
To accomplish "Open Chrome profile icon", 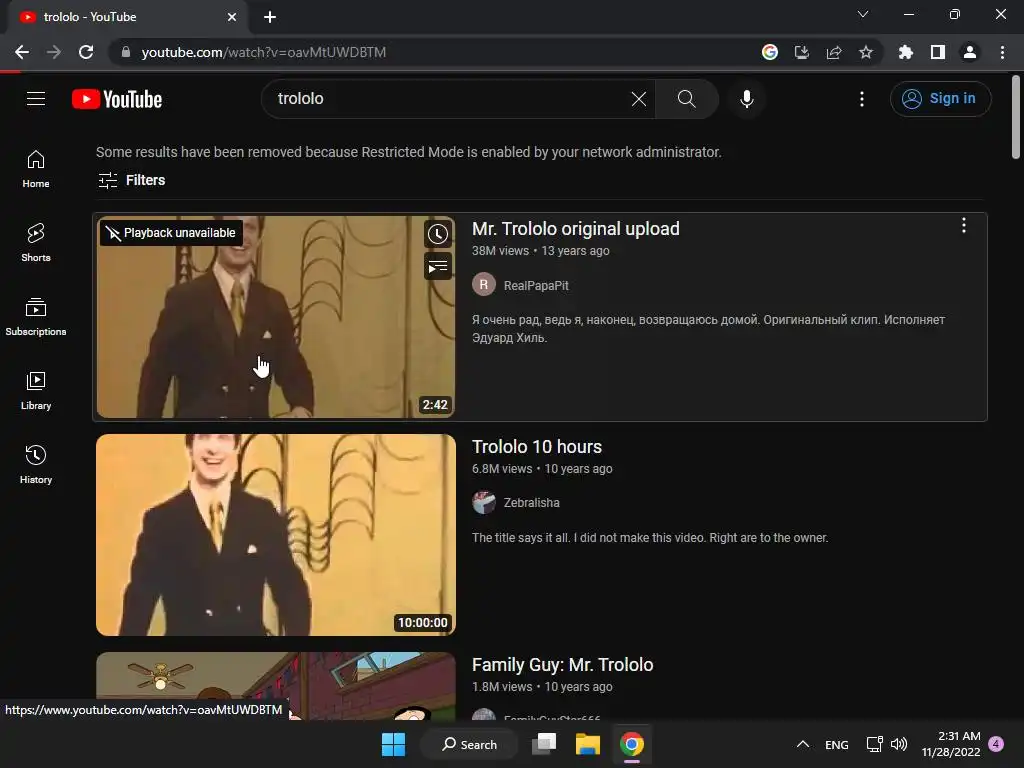I will tap(970, 52).
